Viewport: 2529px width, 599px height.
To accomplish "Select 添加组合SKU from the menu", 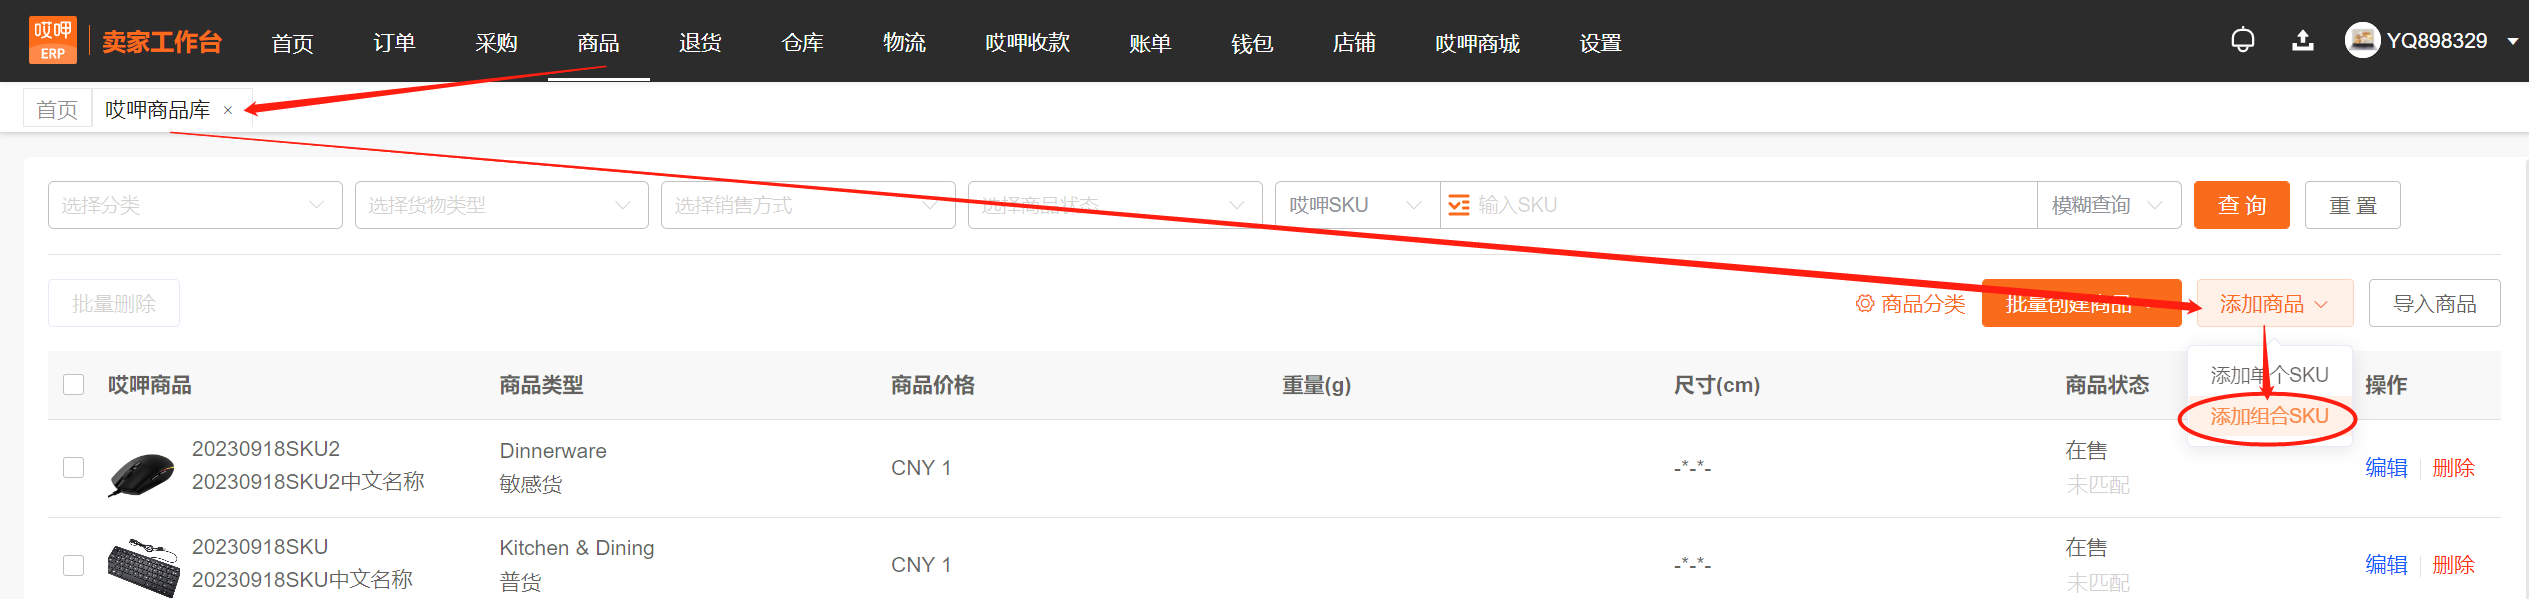I will point(2269,416).
